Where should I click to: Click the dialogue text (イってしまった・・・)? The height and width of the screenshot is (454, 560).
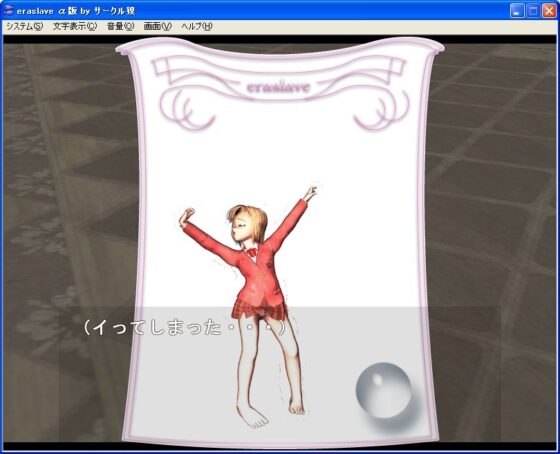tap(184, 328)
